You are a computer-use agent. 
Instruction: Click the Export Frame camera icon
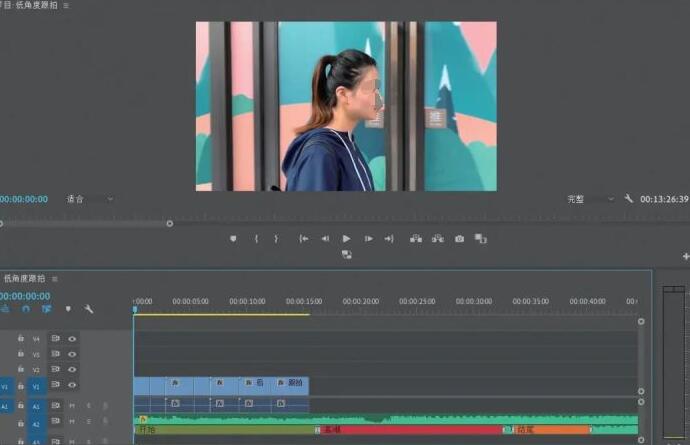coord(459,239)
